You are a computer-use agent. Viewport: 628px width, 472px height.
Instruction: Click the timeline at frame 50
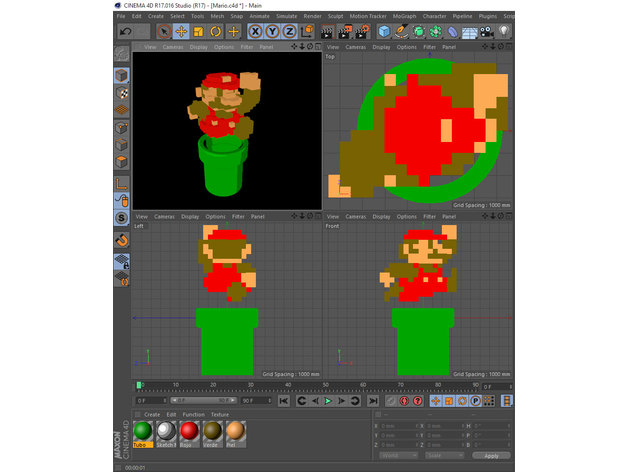(x=325, y=386)
